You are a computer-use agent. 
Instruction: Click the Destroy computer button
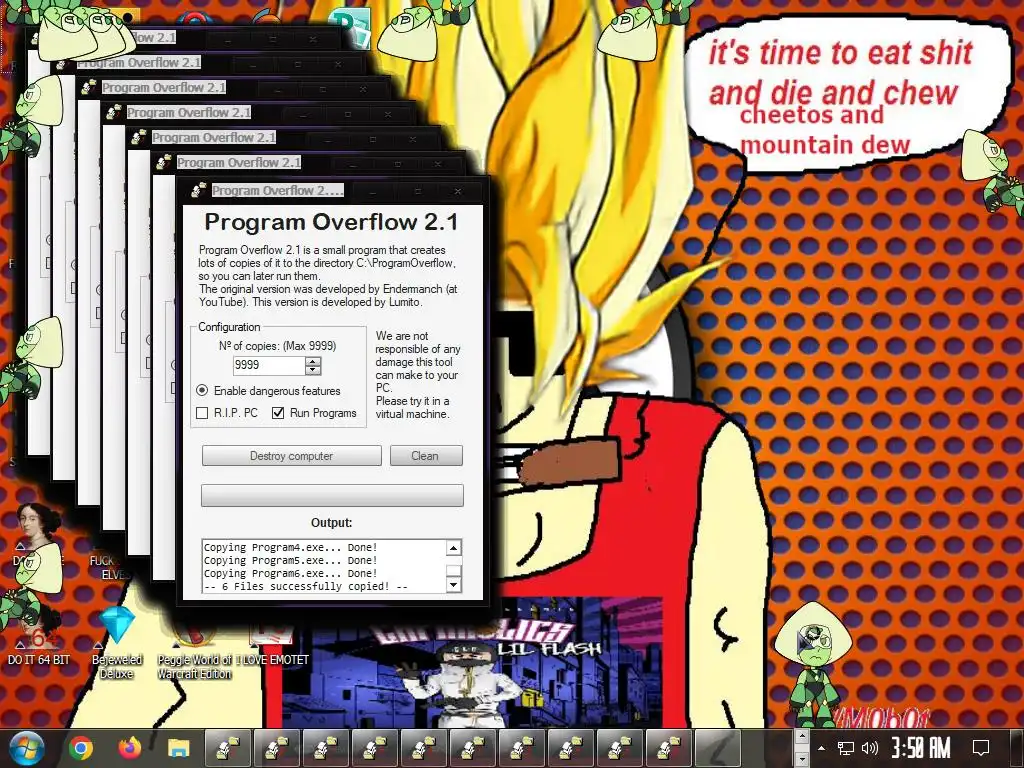pyautogui.click(x=291, y=456)
